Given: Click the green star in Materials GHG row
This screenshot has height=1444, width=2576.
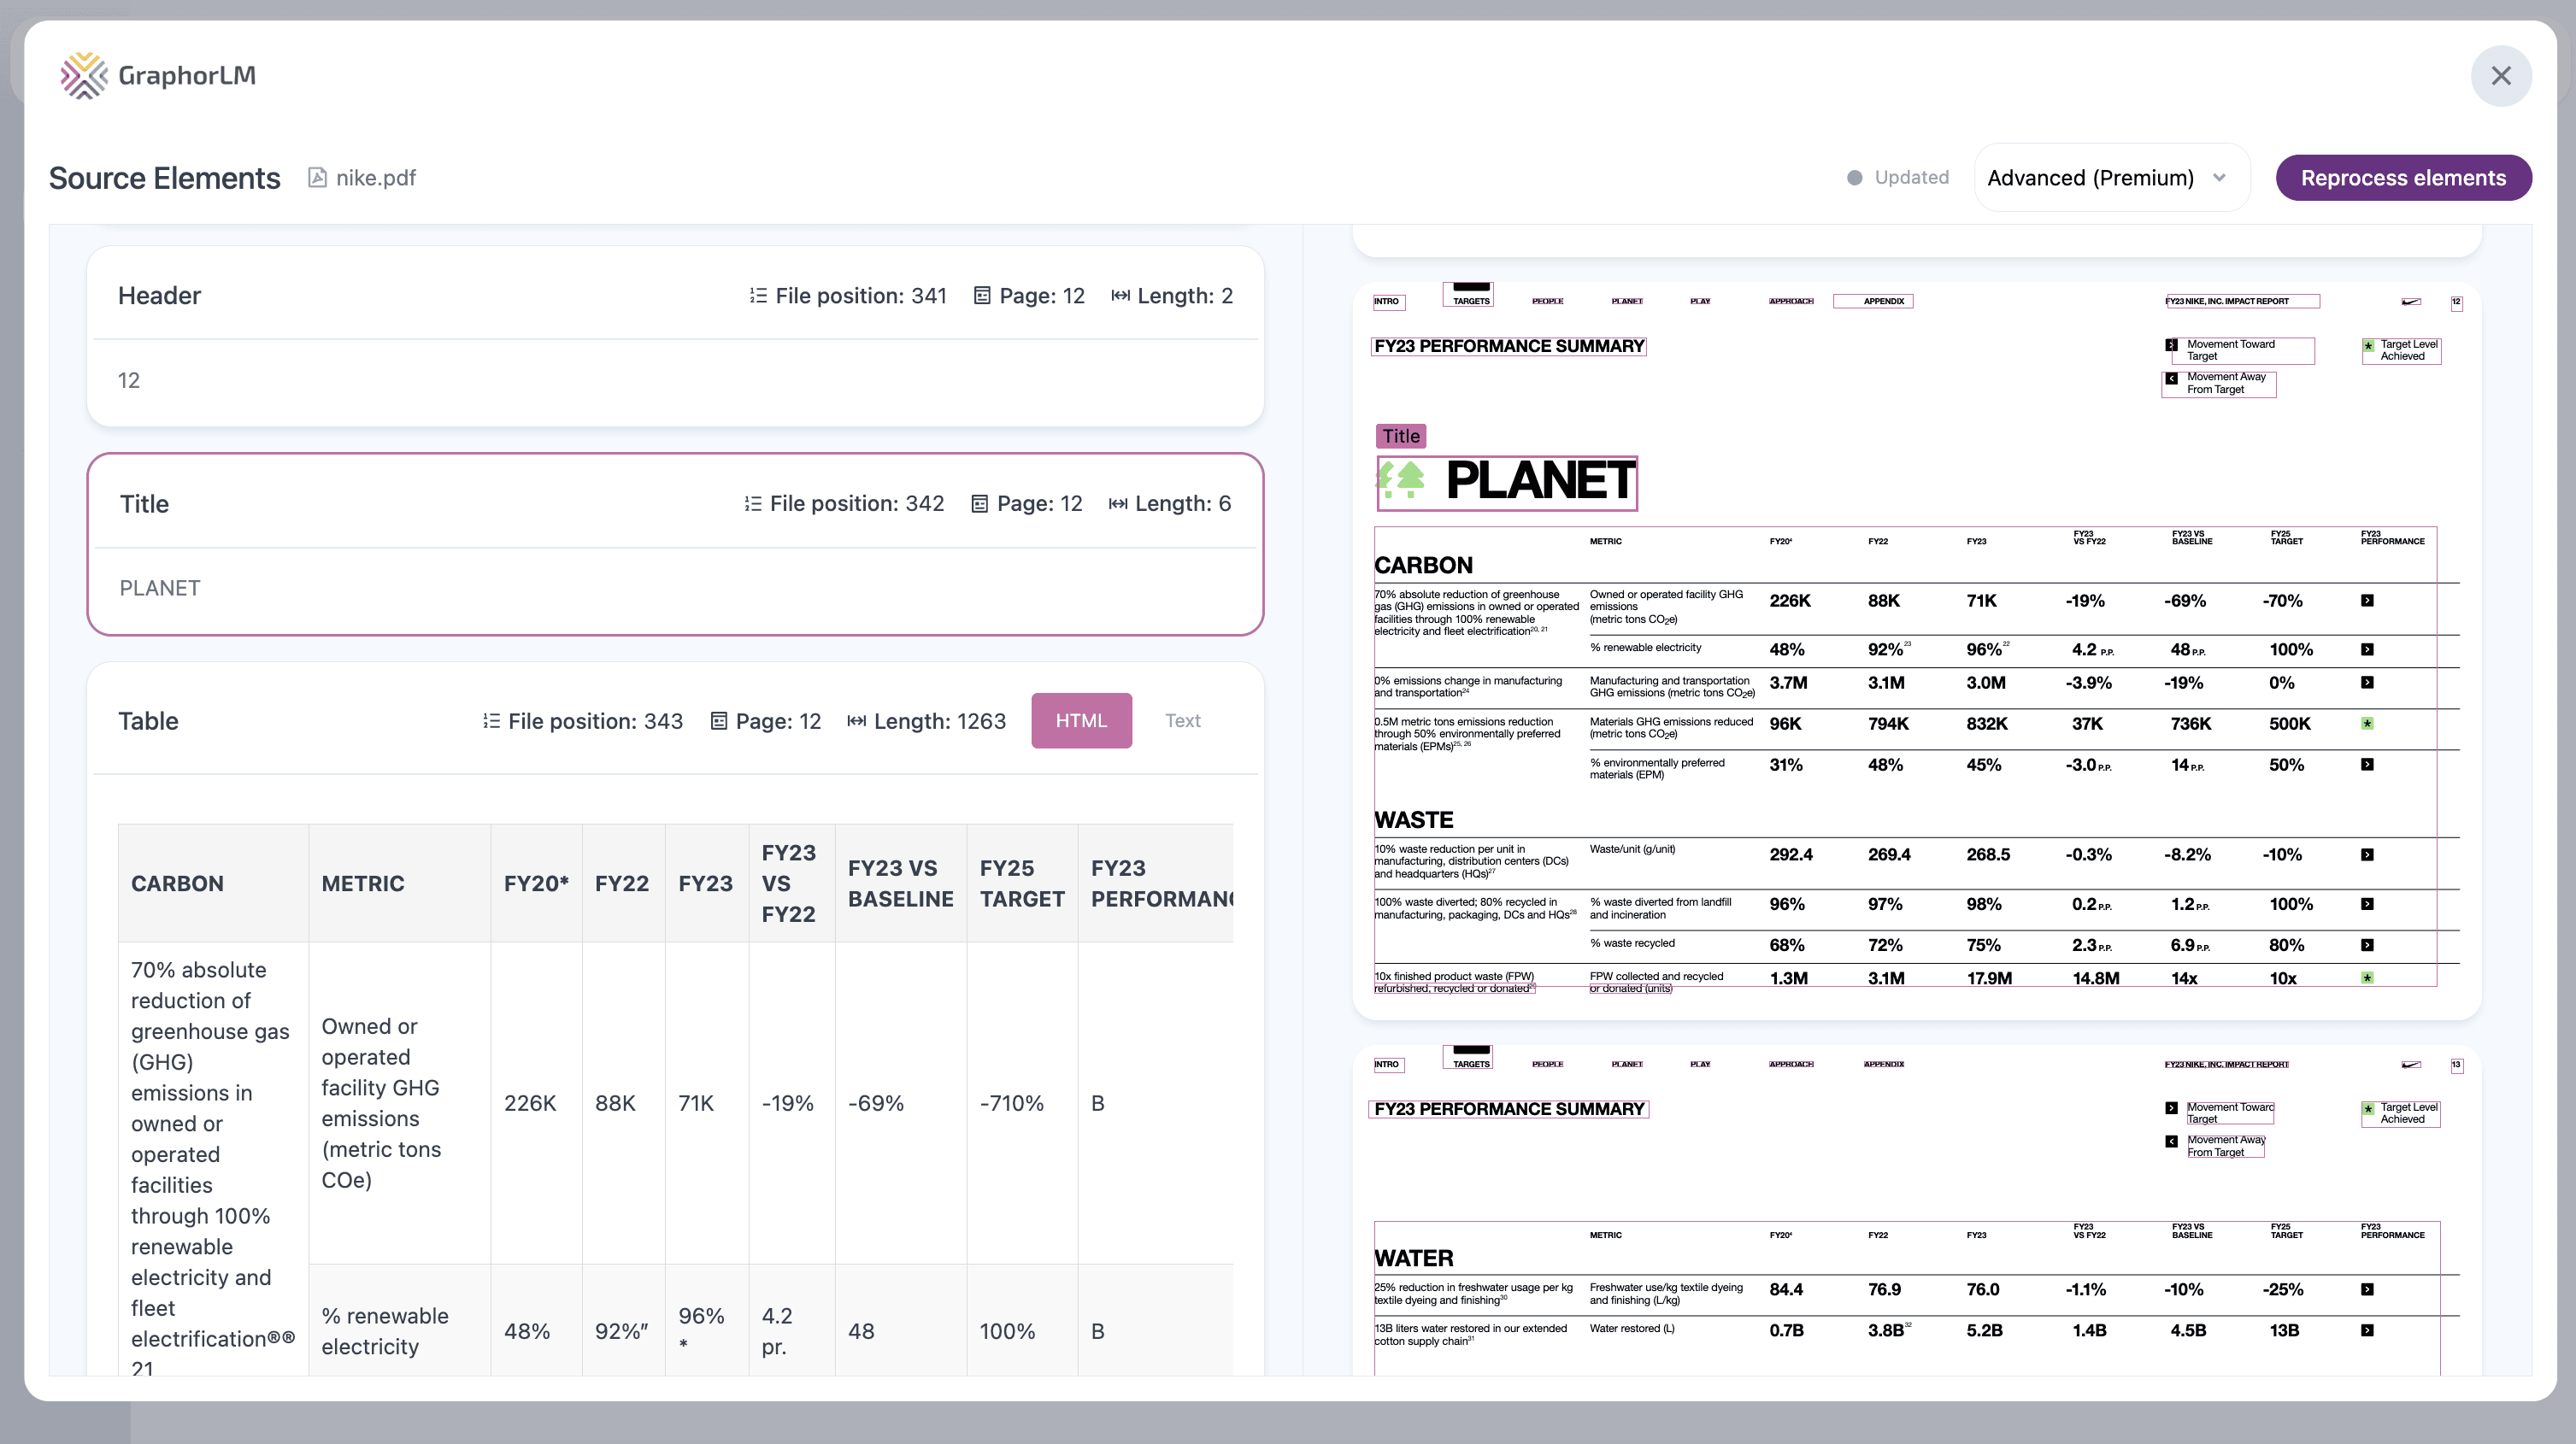Looking at the screenshot, I should (2367, 723).
